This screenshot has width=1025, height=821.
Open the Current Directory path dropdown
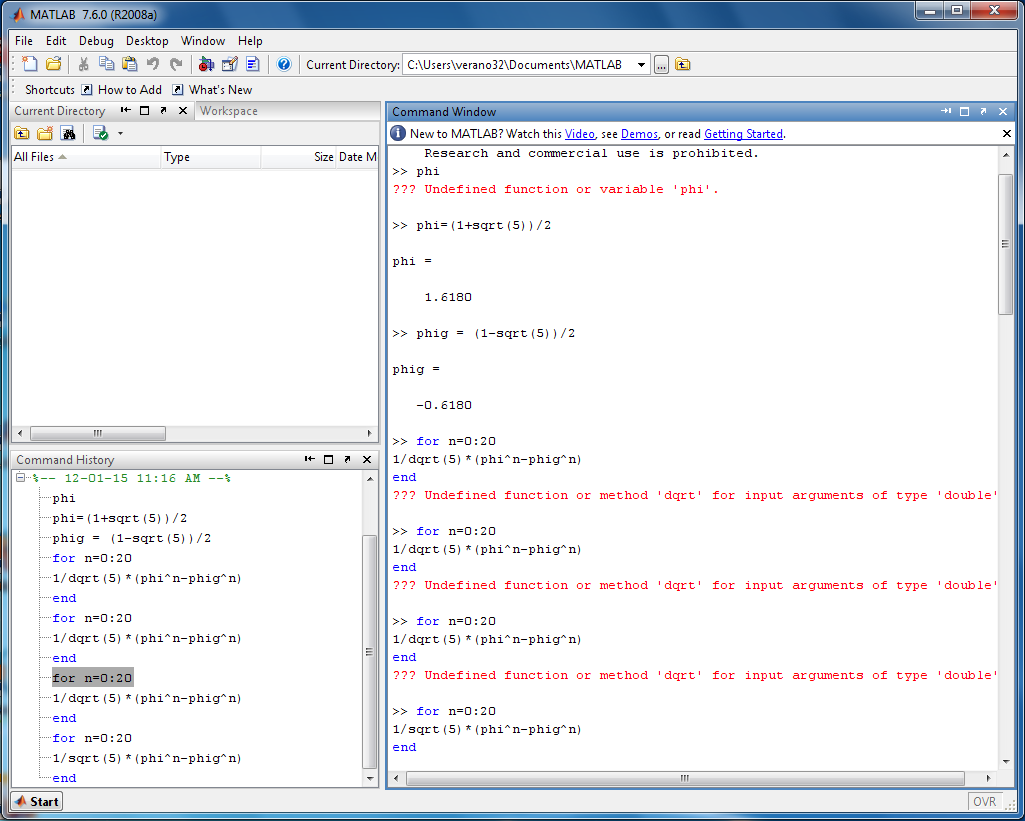(639, 64)
